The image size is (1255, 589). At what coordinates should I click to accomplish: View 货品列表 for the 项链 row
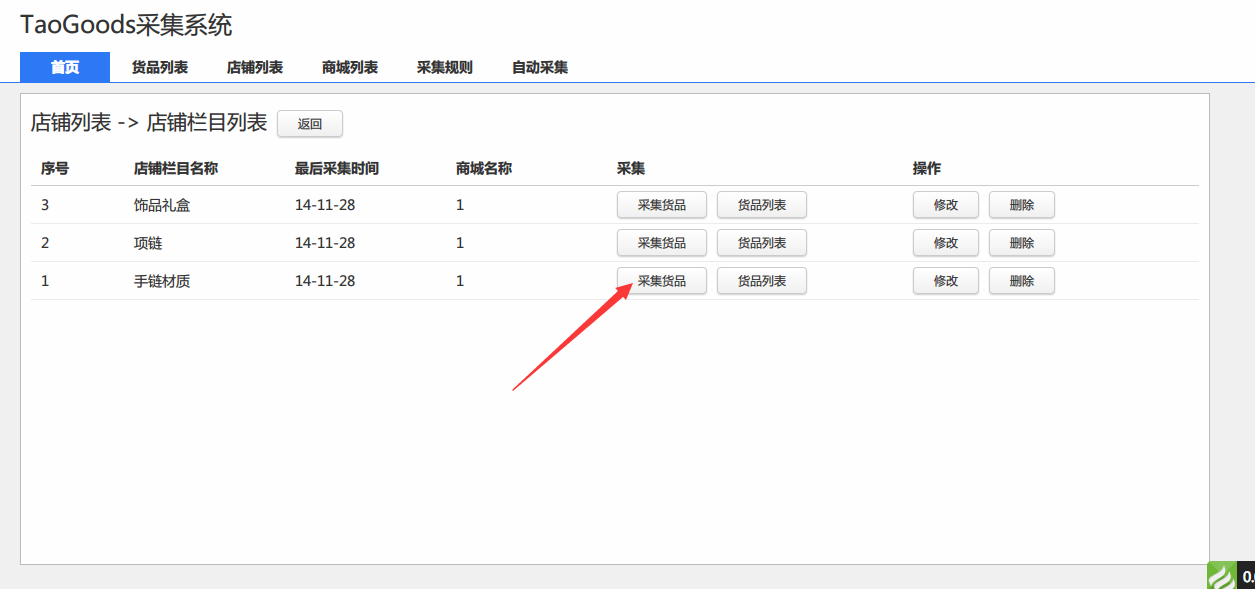(762, 243)
